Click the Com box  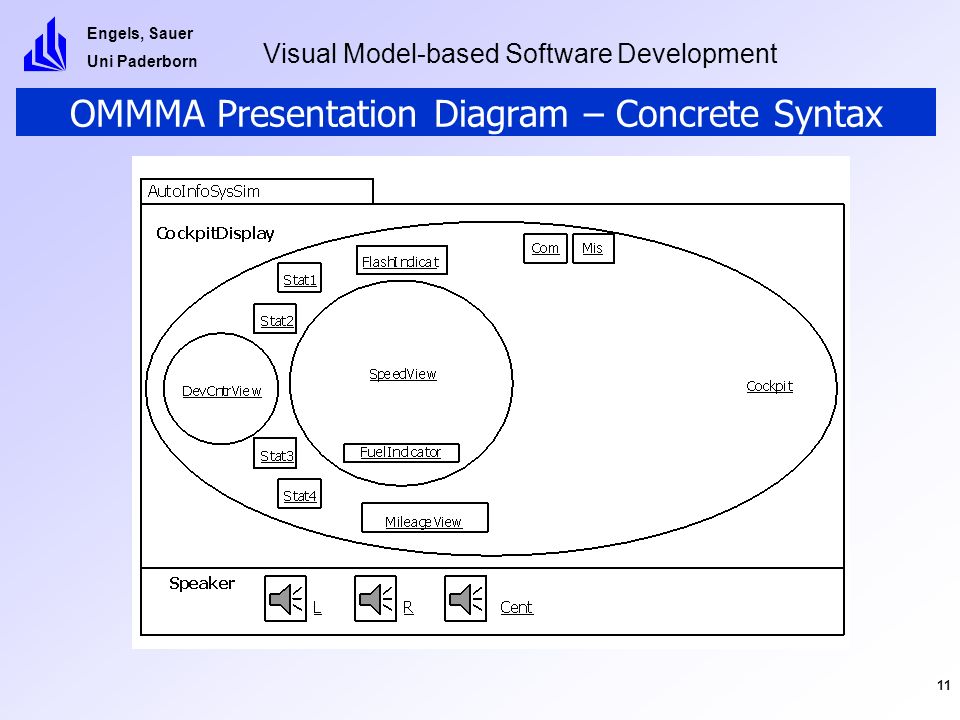545,249
